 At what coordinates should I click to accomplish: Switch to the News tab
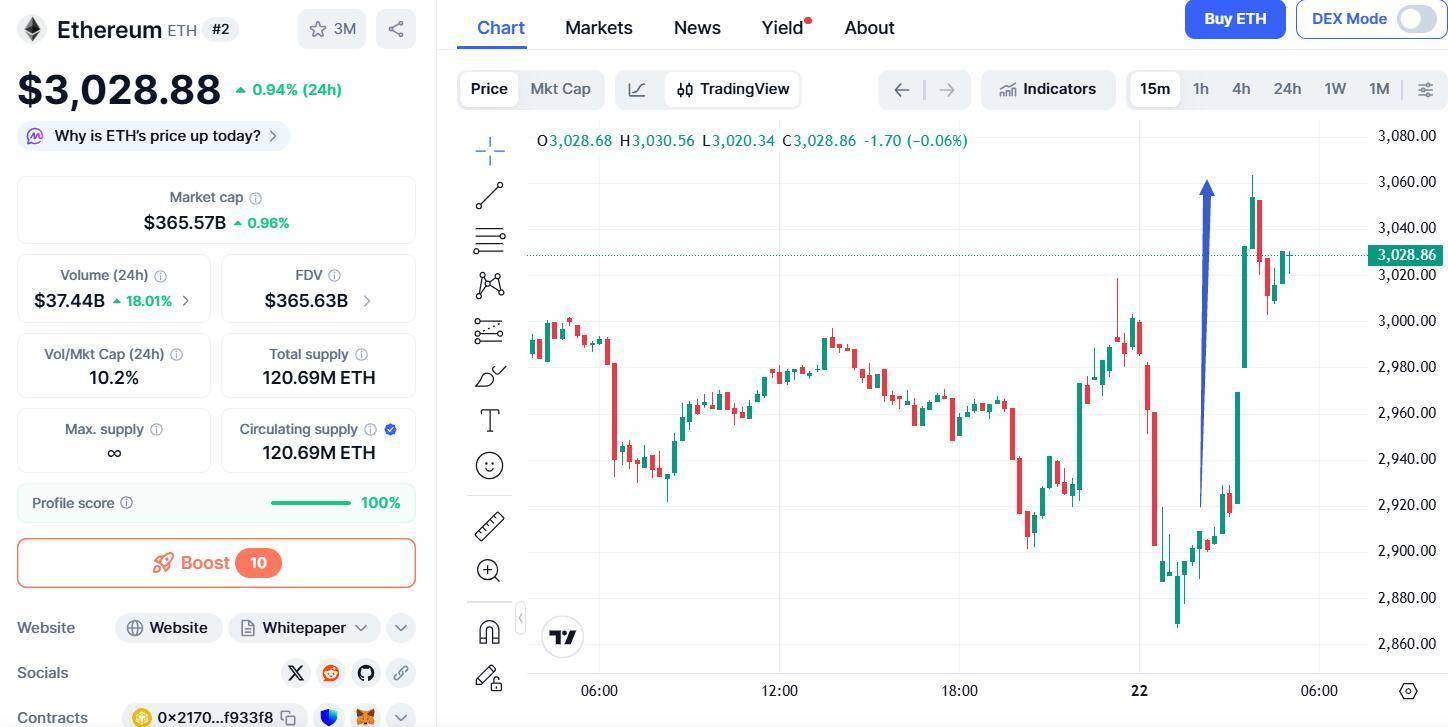coord(697,28)
